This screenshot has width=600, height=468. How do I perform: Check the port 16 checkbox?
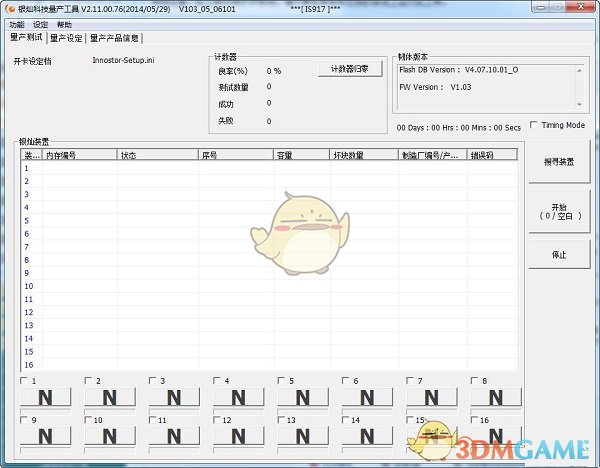[474, 420]
